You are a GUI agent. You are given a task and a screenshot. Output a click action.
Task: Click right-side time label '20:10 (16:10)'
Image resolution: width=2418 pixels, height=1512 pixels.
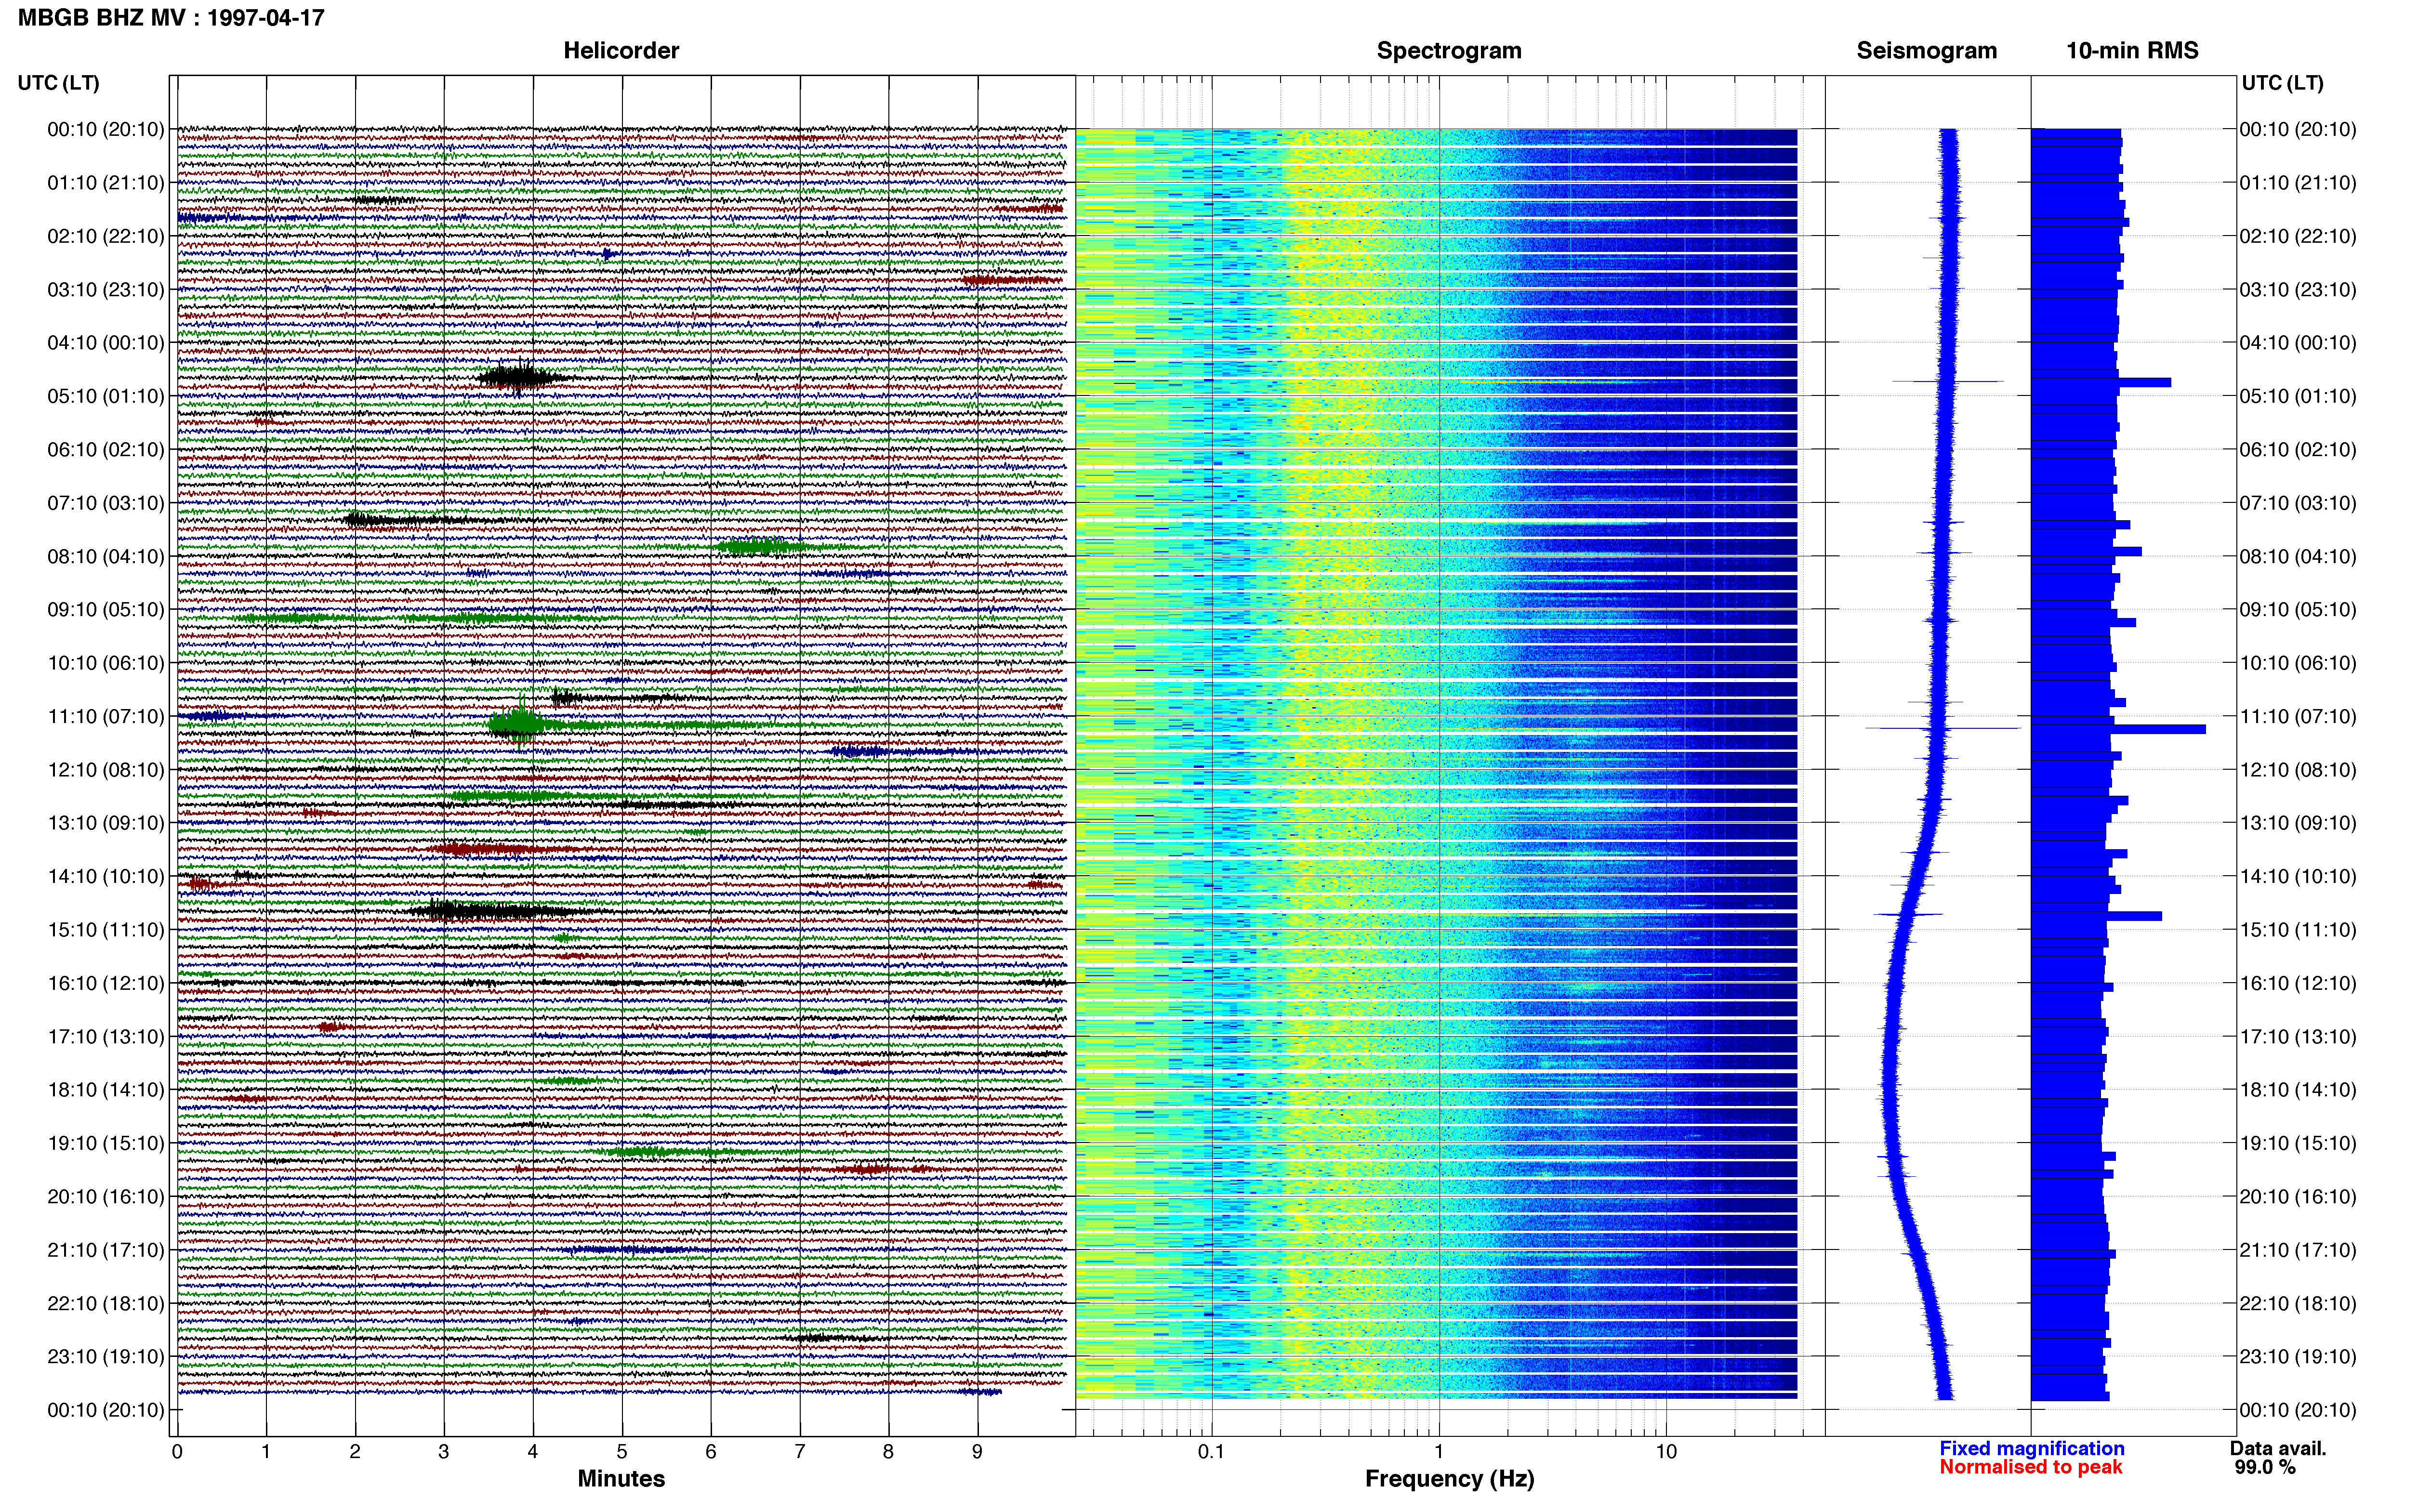2298,1197
